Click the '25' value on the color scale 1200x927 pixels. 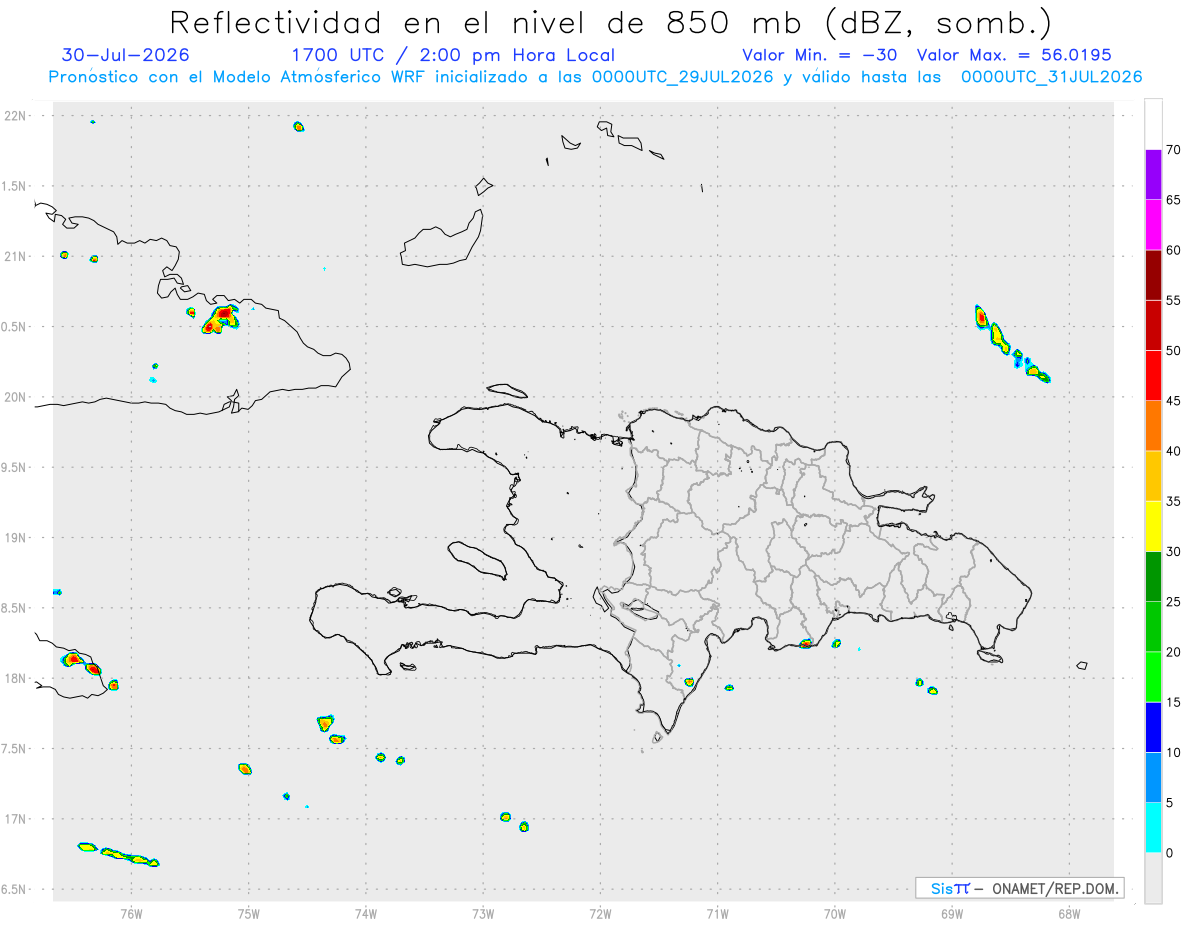(1173, 602)
